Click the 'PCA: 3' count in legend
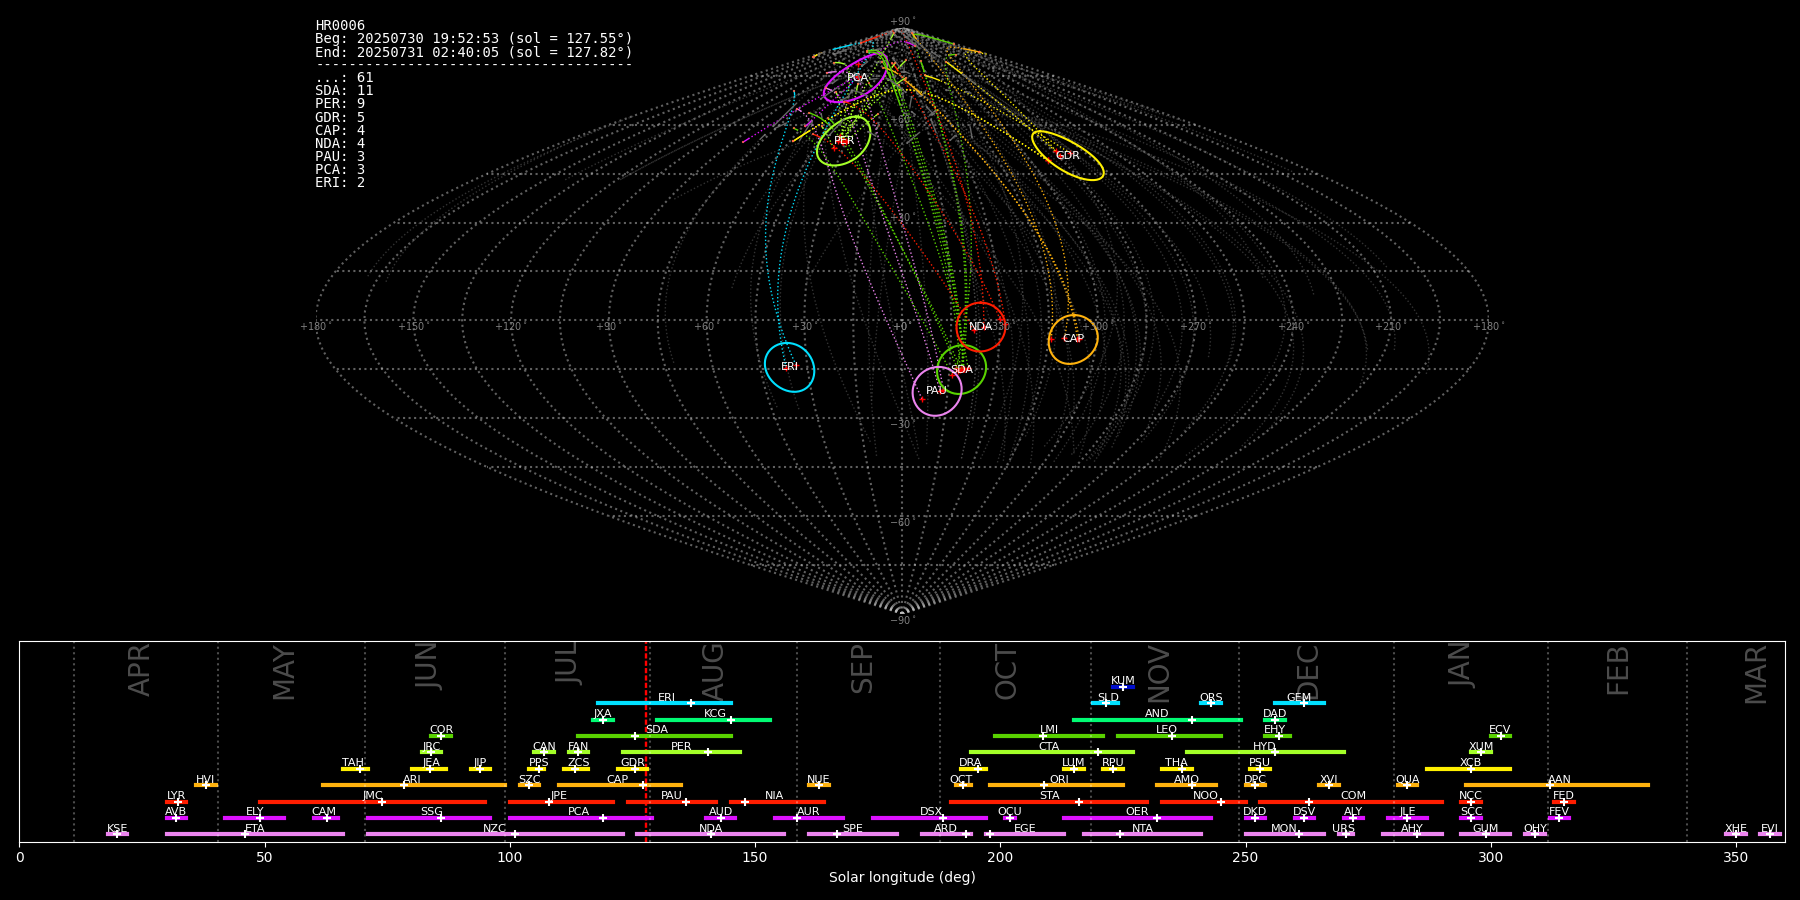The height and width of the screenshot is (900, 1800). [340, 169]
